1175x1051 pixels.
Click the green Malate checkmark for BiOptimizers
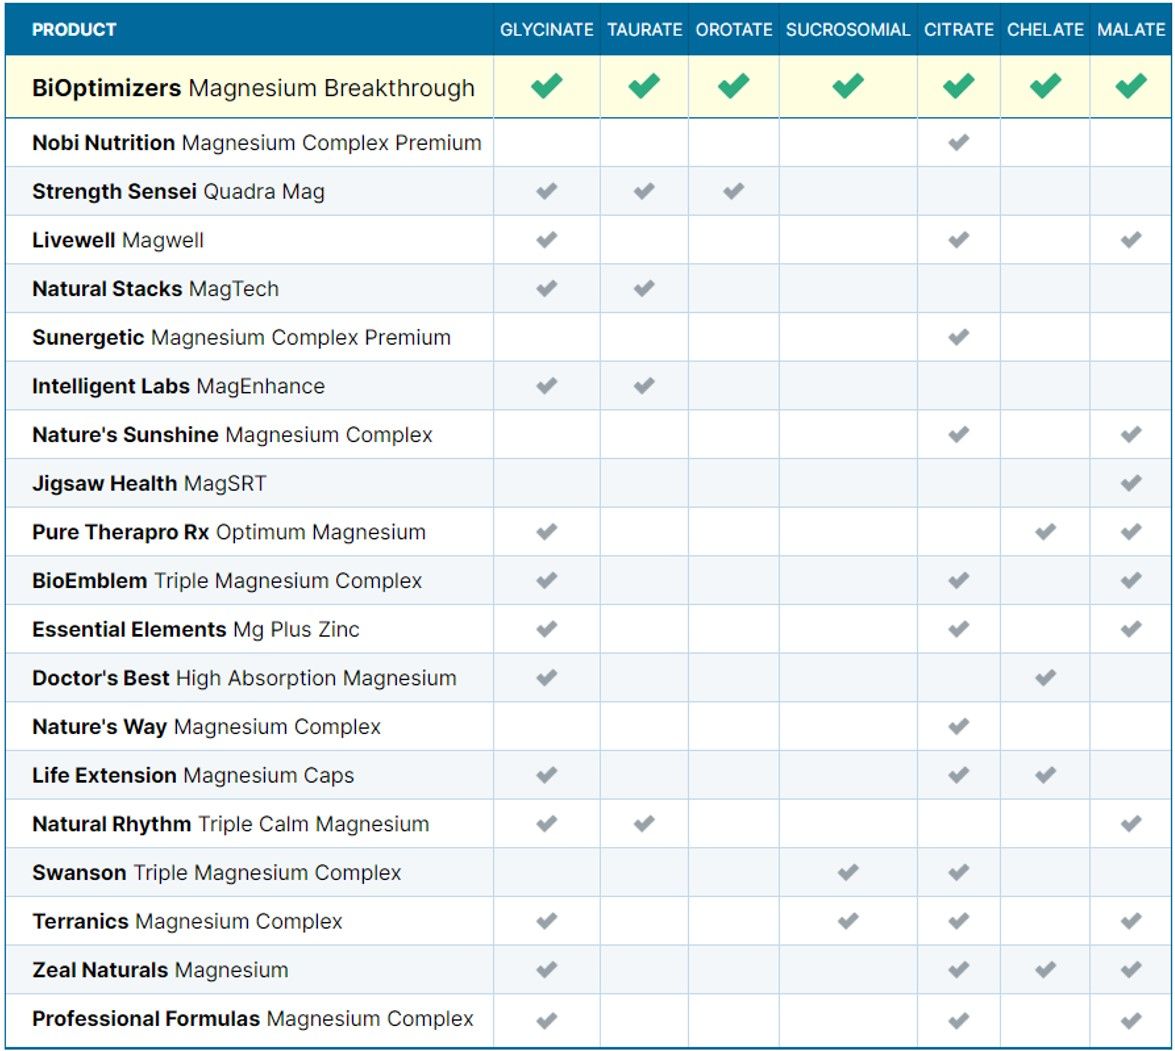pos(1131,86)
